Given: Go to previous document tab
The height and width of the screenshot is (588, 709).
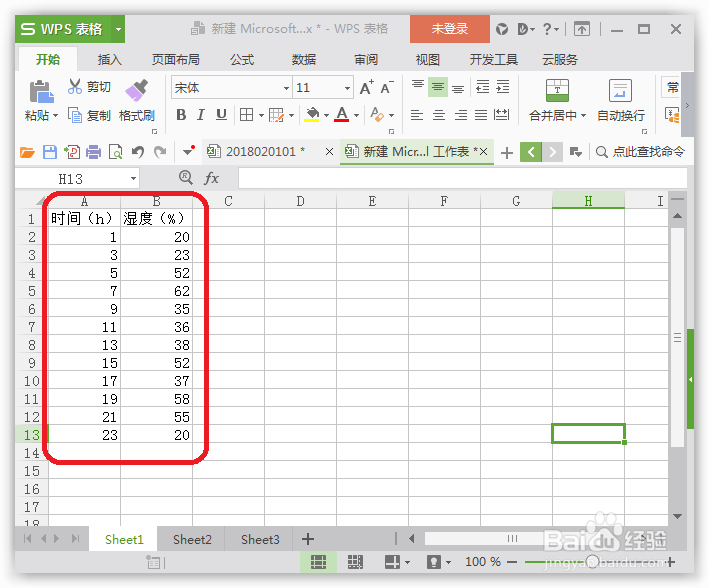Looking at the screenshot, I should [x=531, y=152].
